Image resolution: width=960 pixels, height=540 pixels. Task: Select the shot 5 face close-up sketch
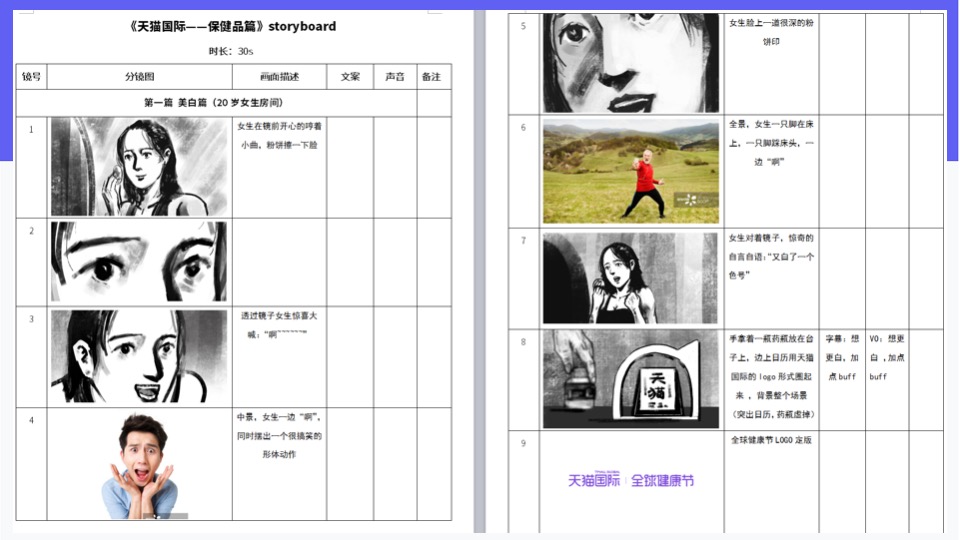coord(630,62)
